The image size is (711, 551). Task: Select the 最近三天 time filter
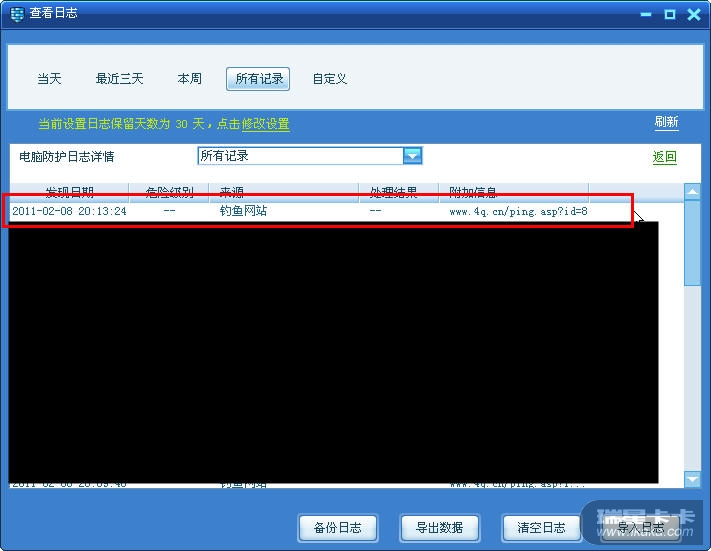point(119,79)
